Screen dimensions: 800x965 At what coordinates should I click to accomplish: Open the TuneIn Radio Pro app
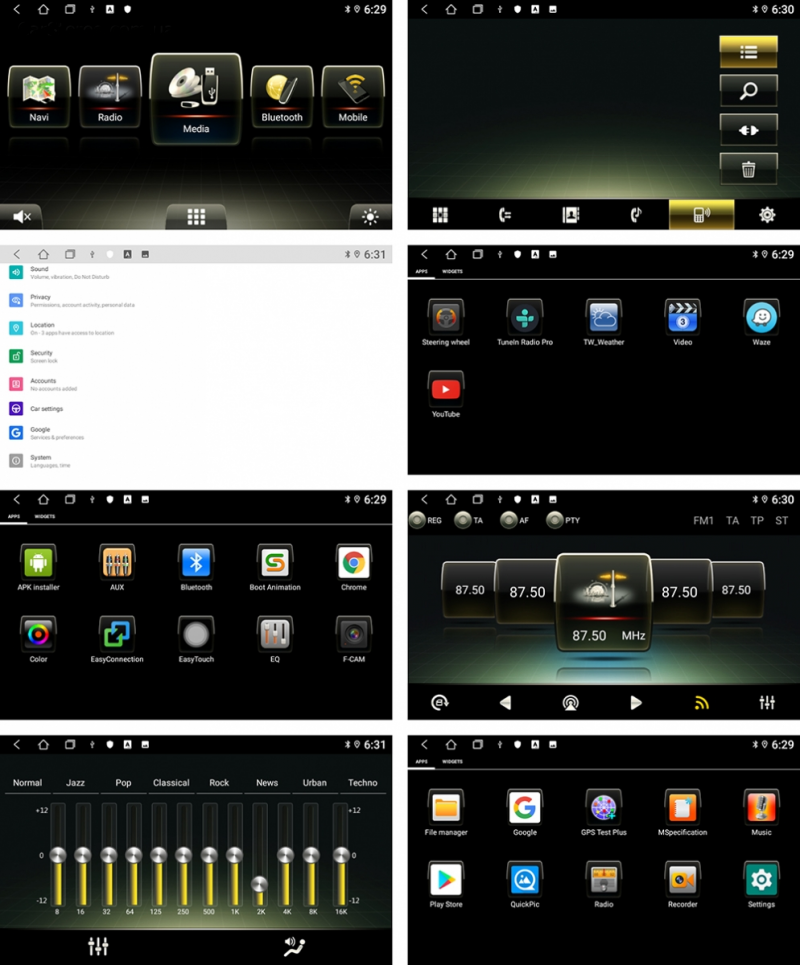point(524,319)
